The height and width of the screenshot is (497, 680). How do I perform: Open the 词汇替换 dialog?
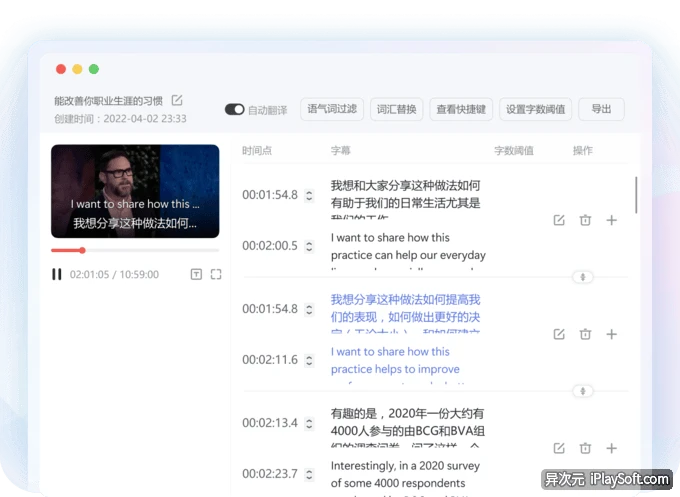396,109
